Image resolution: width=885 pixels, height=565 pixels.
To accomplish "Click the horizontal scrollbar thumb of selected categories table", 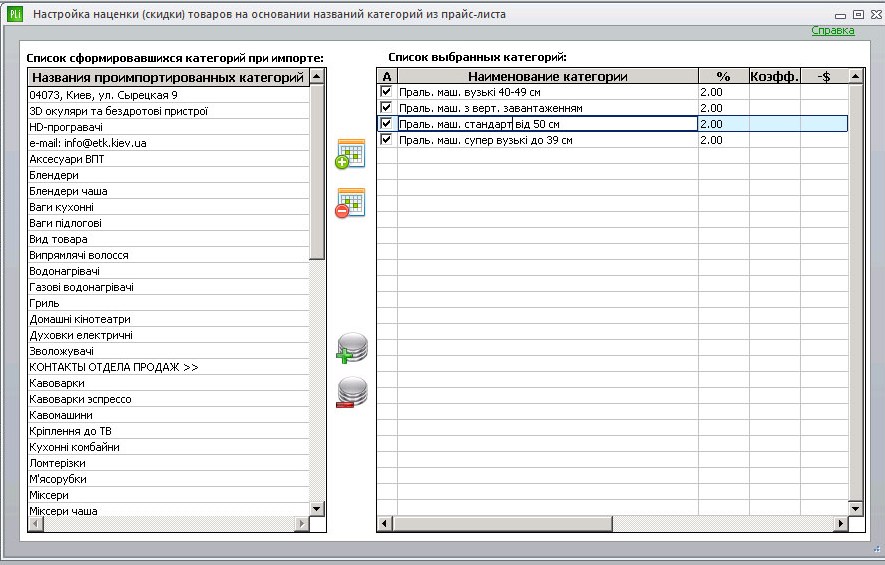I will (x=502, y=524).
